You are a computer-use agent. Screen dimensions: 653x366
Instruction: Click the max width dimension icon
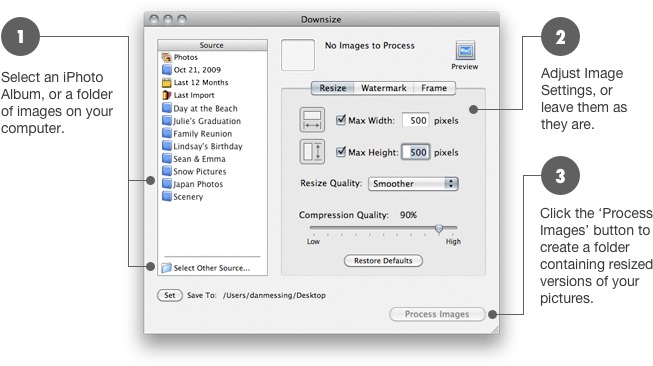coord(312,120)
